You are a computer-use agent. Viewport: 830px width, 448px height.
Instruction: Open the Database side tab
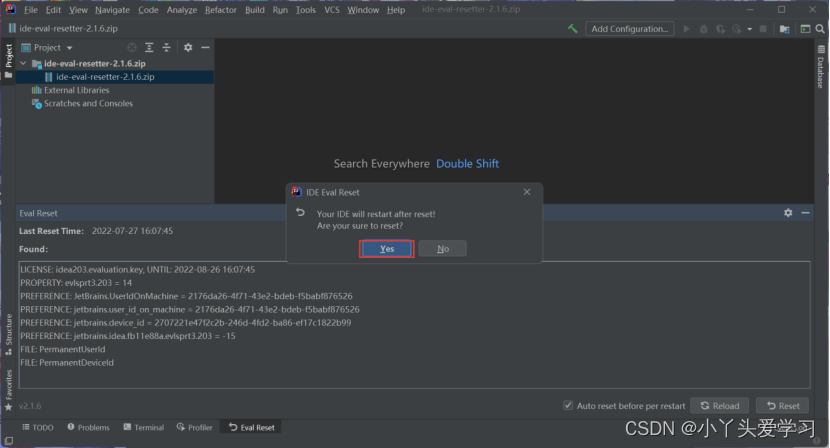pos(821,67)
